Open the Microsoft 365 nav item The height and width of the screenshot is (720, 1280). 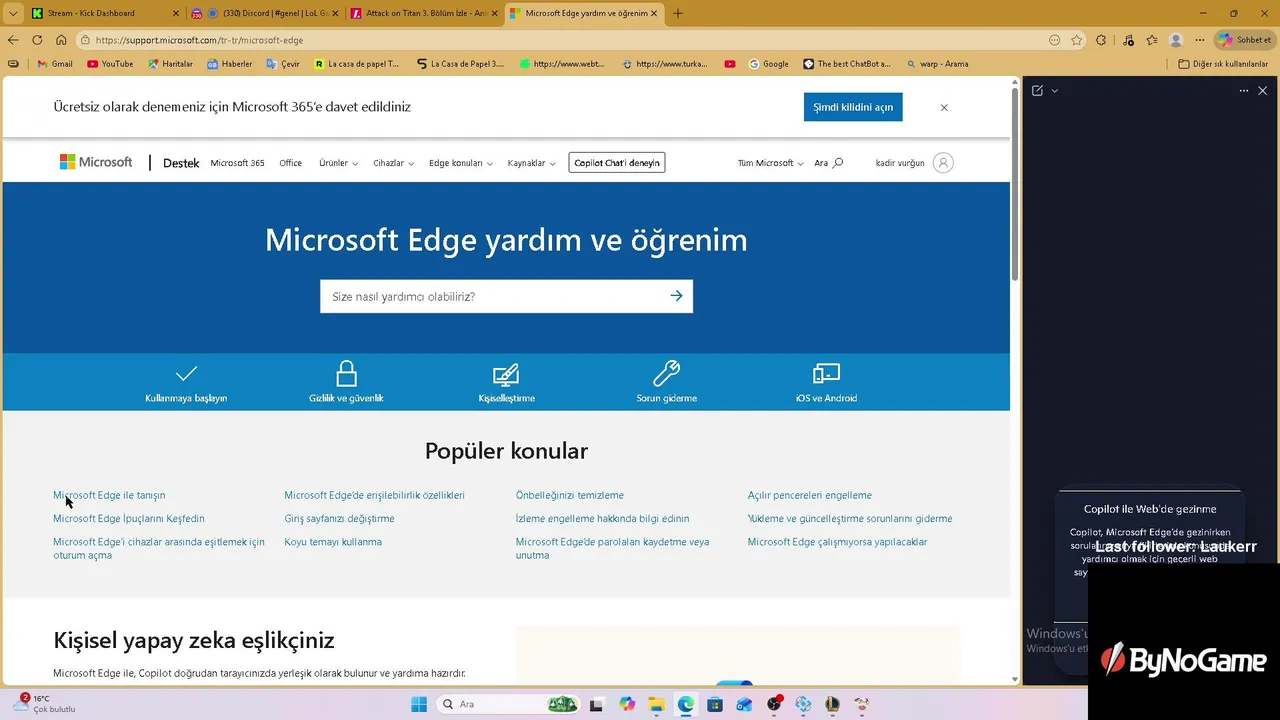coord(237,163)
